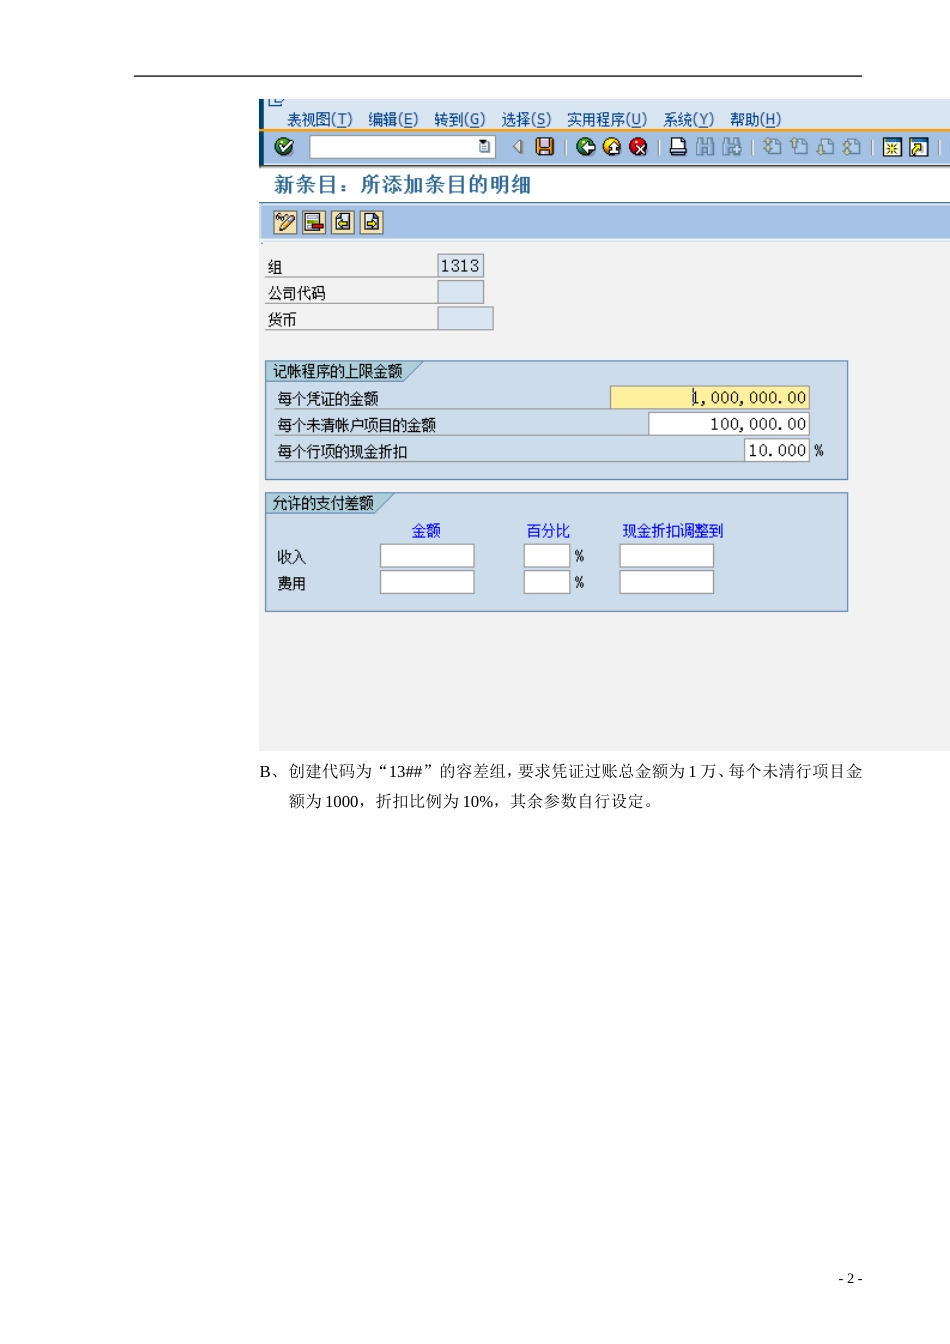The height and width of the screenshot is (1344, 950).
Task: Click the First Page icon
Action: pyautogui.click(x=772, y=147)
